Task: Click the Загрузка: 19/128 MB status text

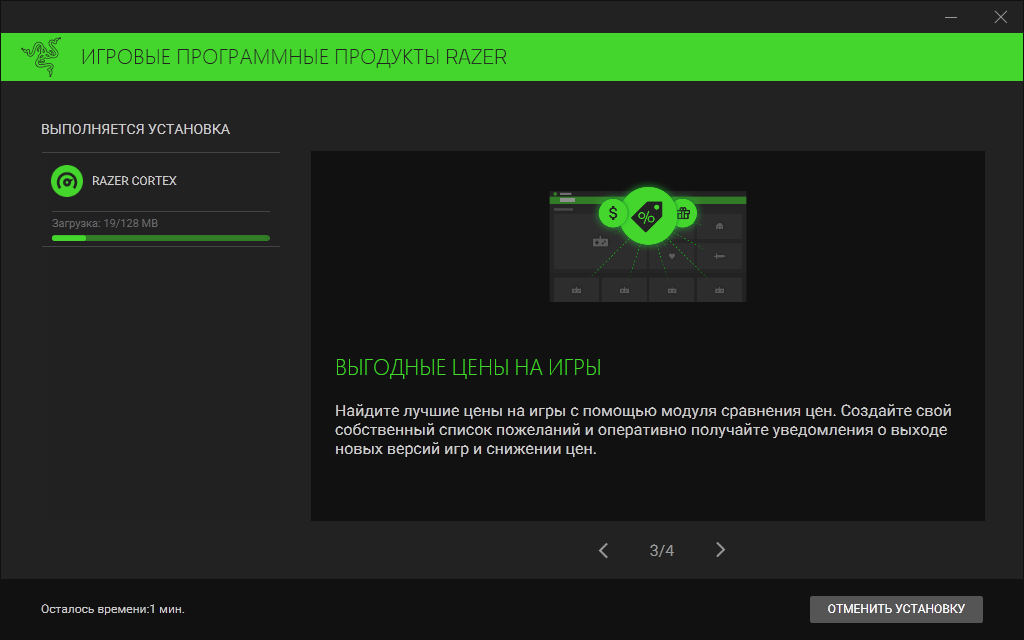Action: (104, 223)
